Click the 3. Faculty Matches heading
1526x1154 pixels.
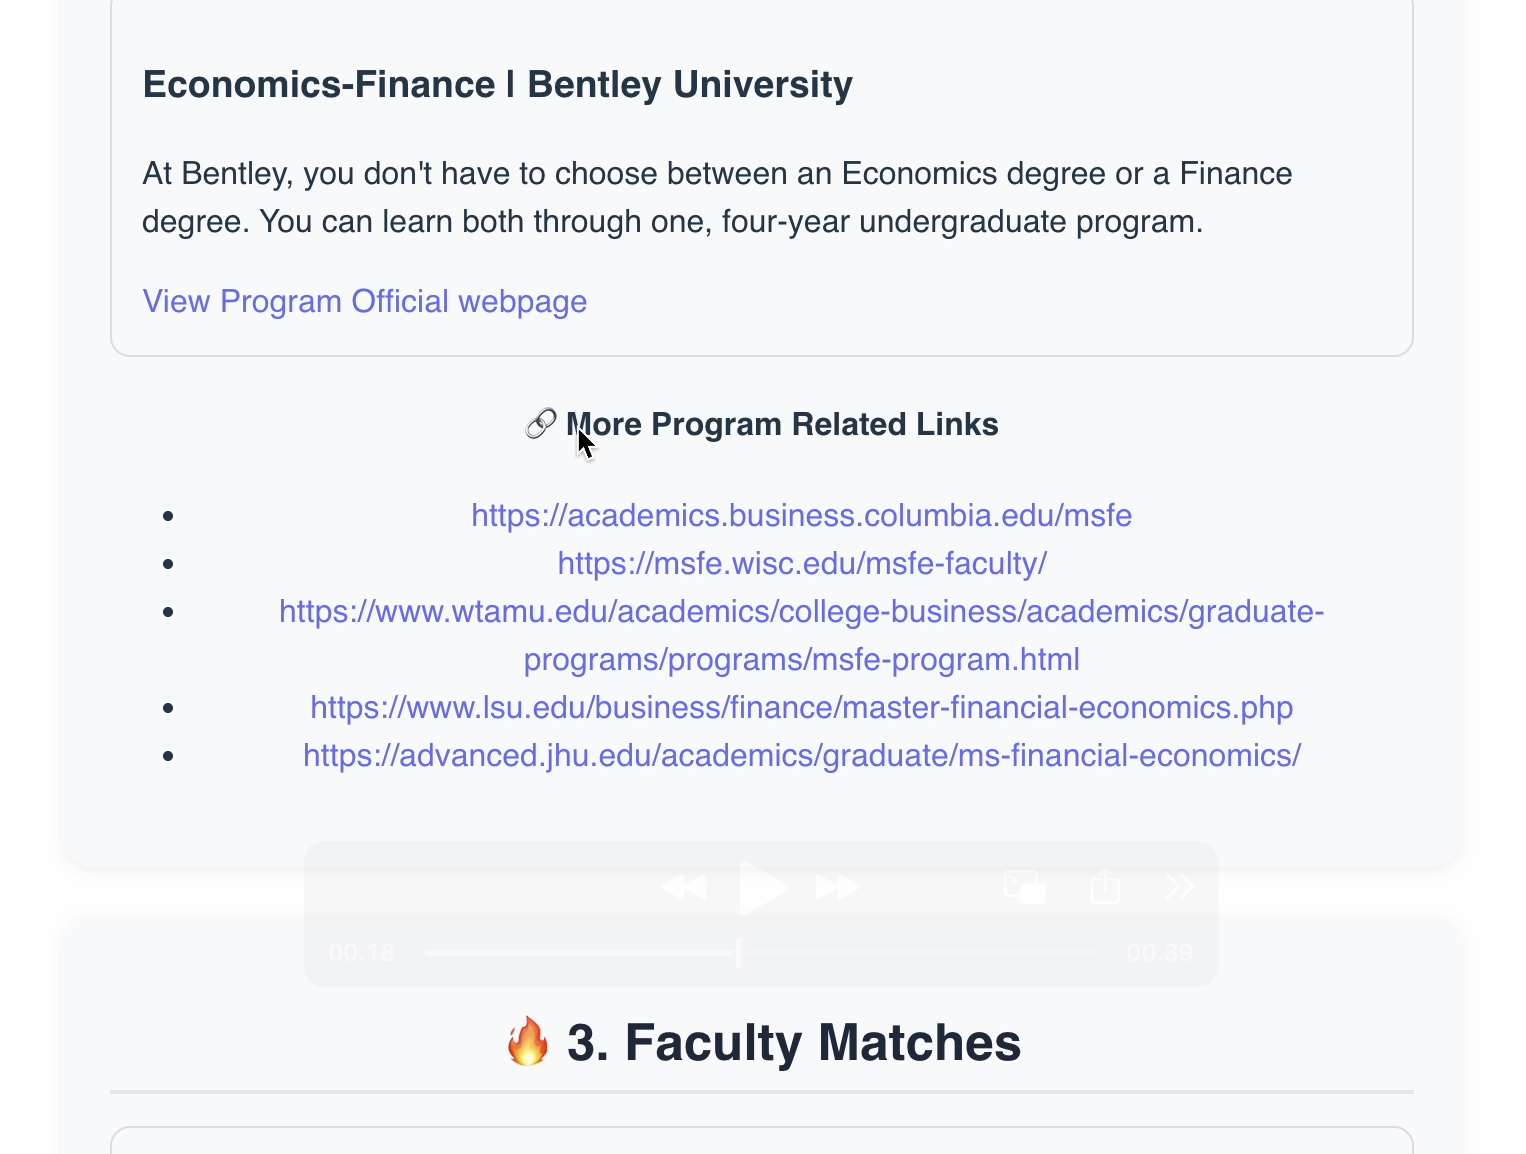[793, 1042]
